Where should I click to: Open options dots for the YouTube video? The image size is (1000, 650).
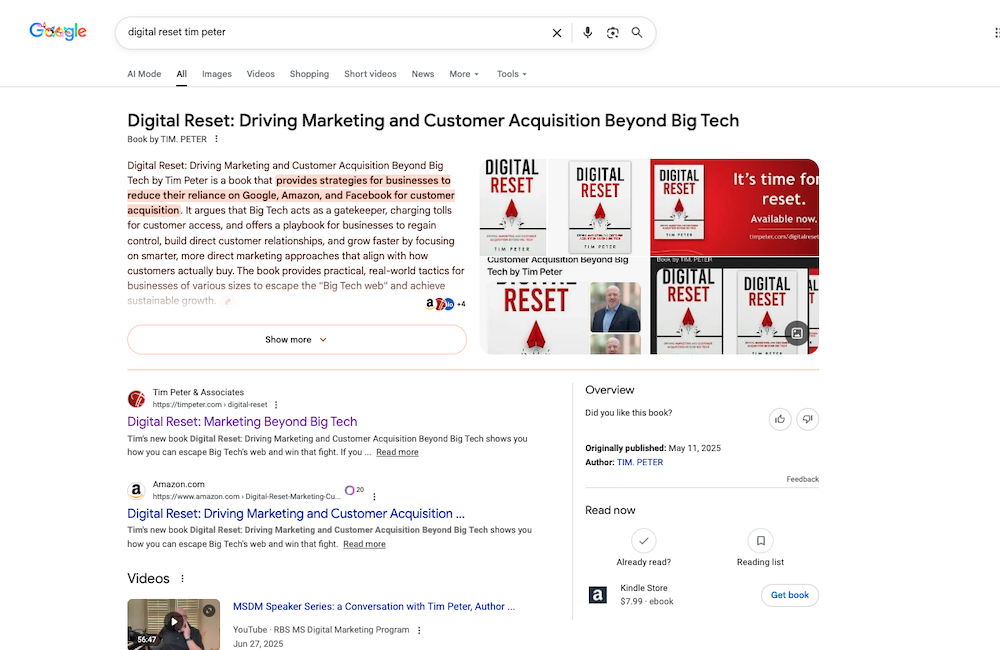click(419, 630)
